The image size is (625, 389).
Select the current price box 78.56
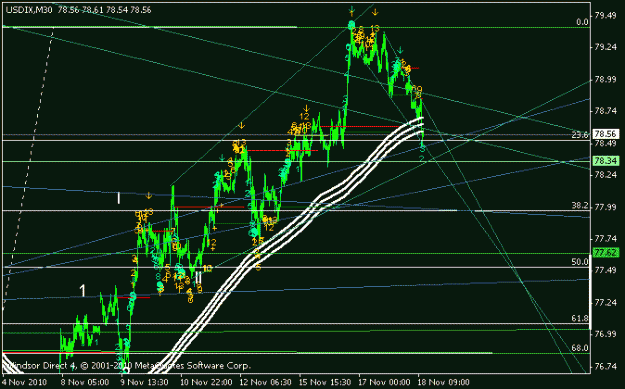[x=606, y=134]
